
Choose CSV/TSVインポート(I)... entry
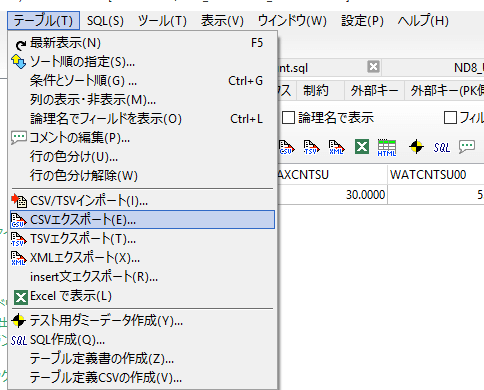[x=143, y=201]
